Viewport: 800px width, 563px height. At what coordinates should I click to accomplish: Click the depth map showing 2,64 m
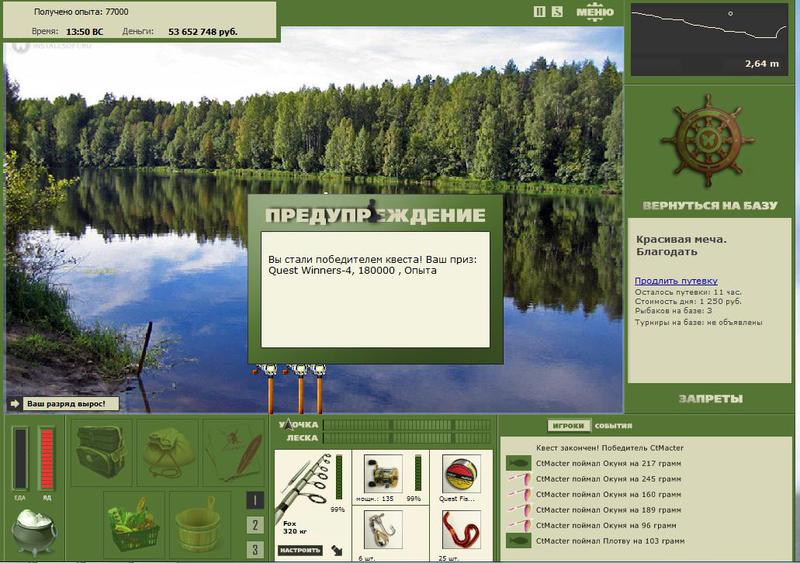coord(709,40)
